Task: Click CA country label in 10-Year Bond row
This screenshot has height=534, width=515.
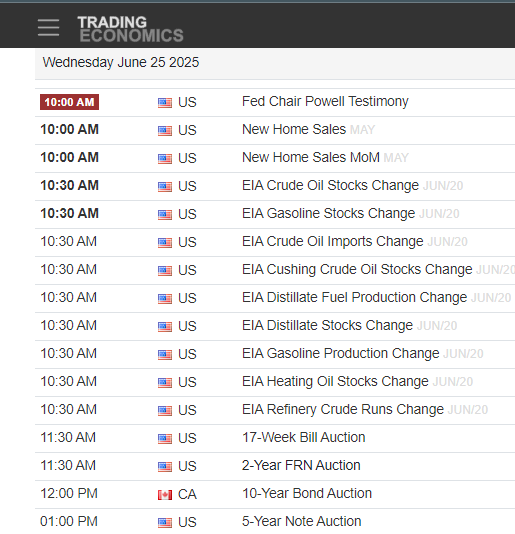Action: 187,494
